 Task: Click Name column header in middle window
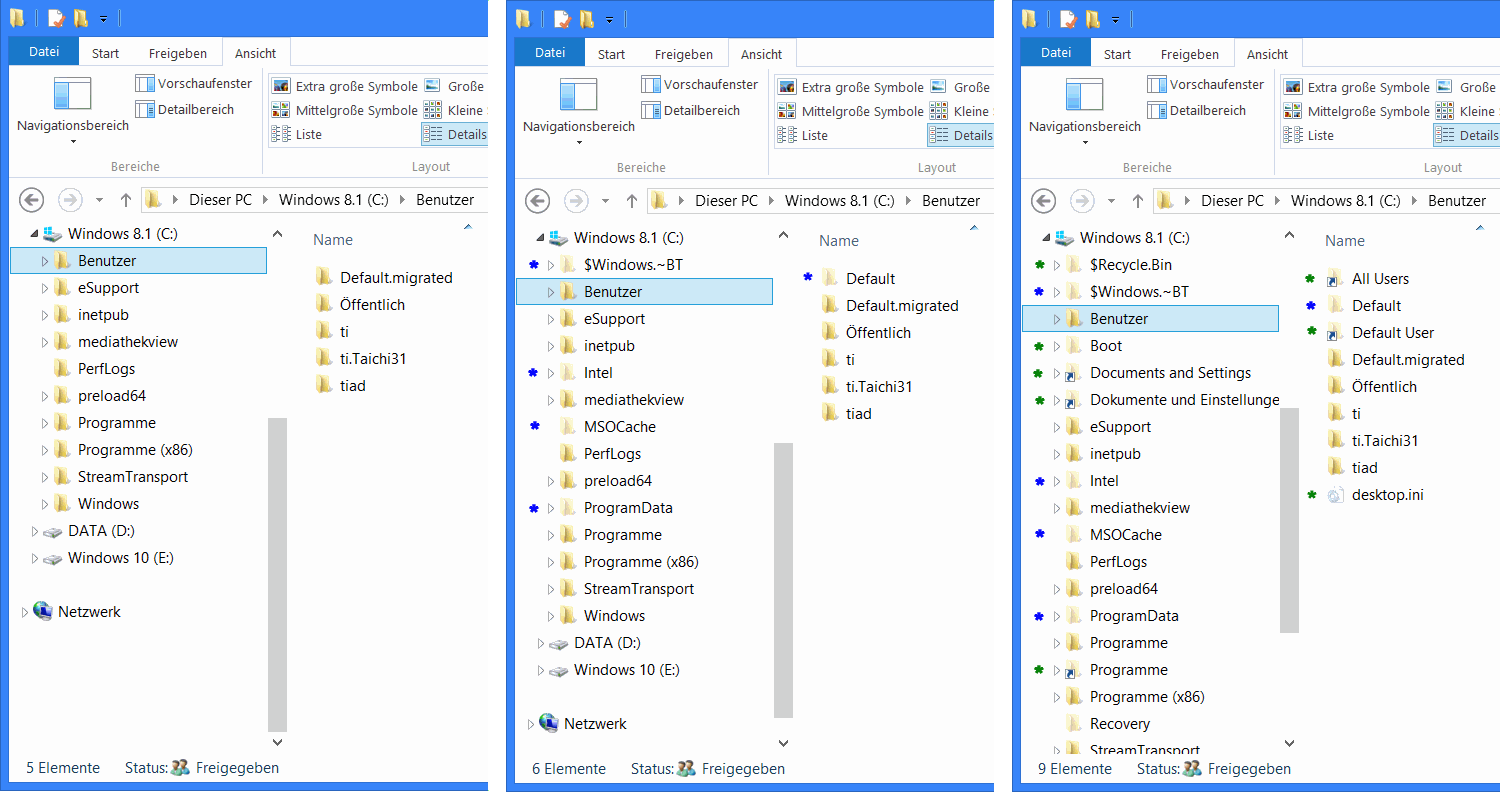point(838,241)
